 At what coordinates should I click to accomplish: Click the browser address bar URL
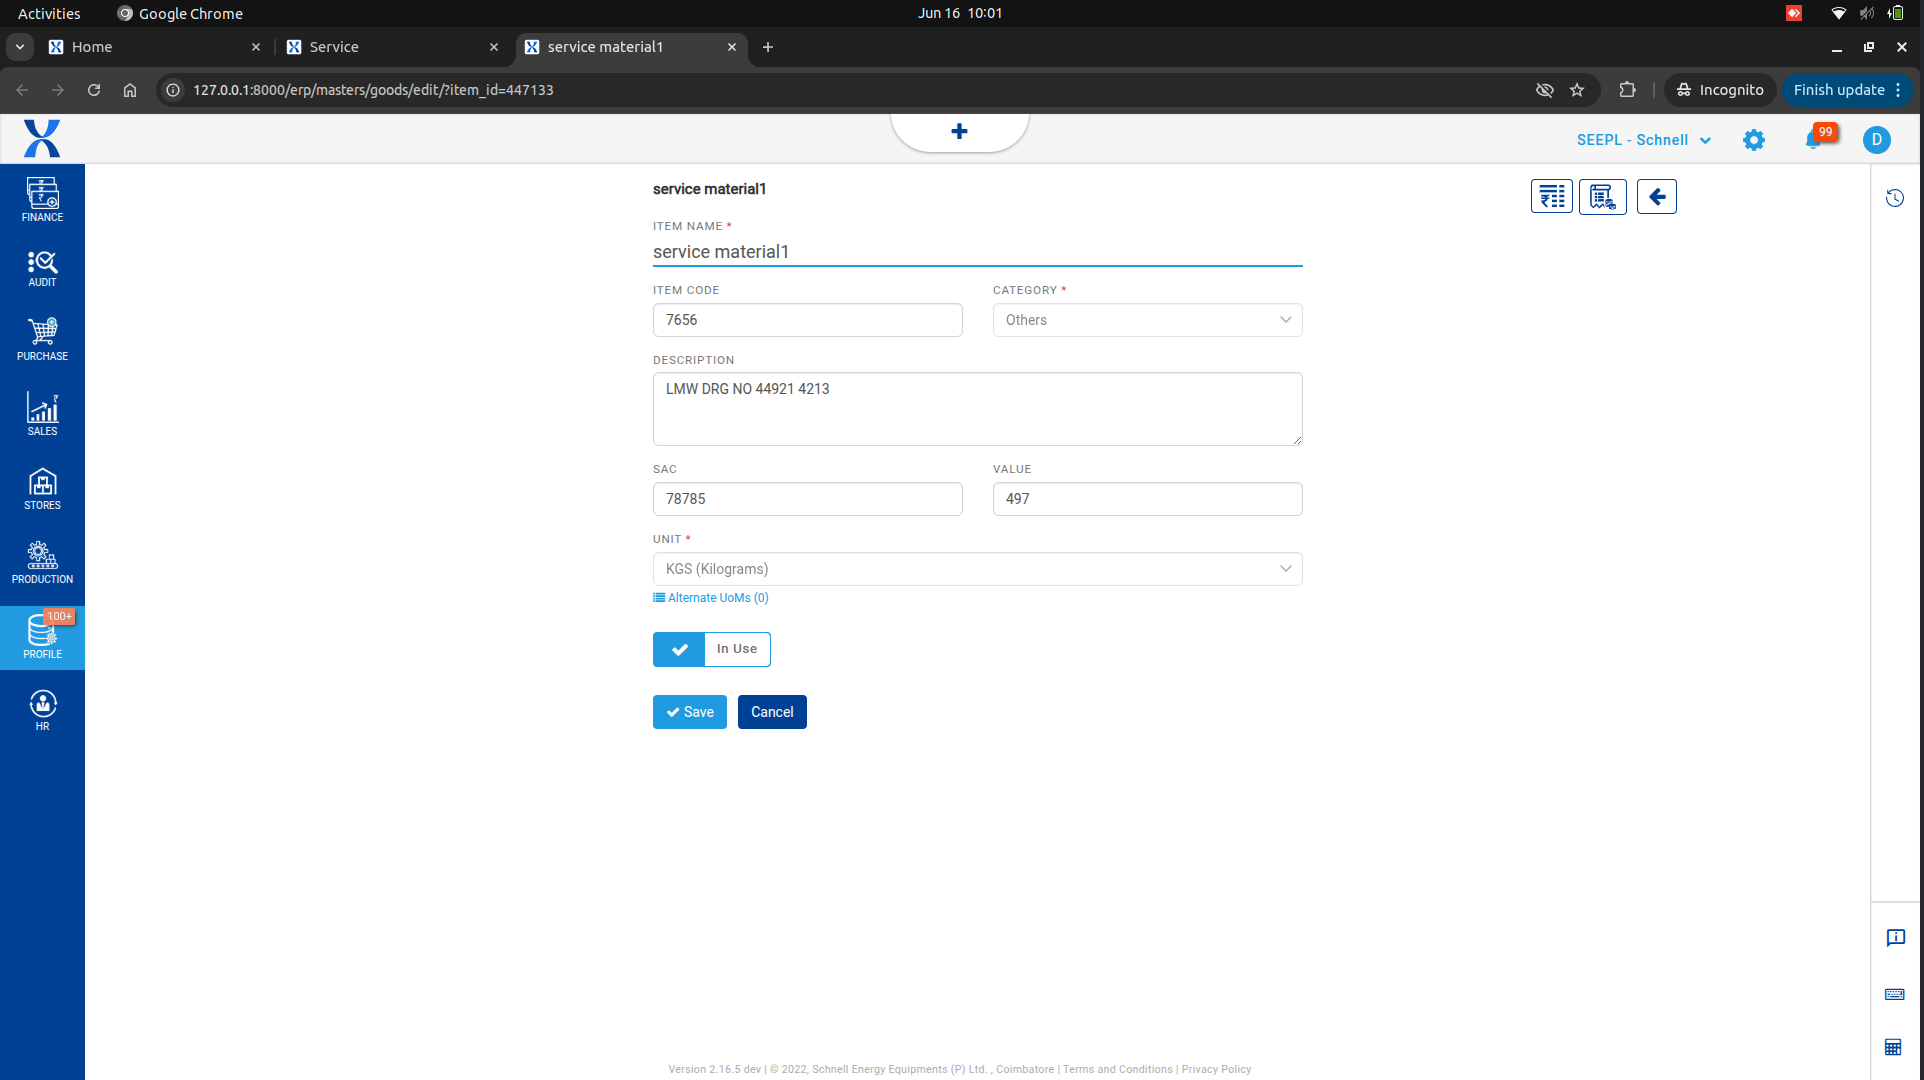pos(373,90)
